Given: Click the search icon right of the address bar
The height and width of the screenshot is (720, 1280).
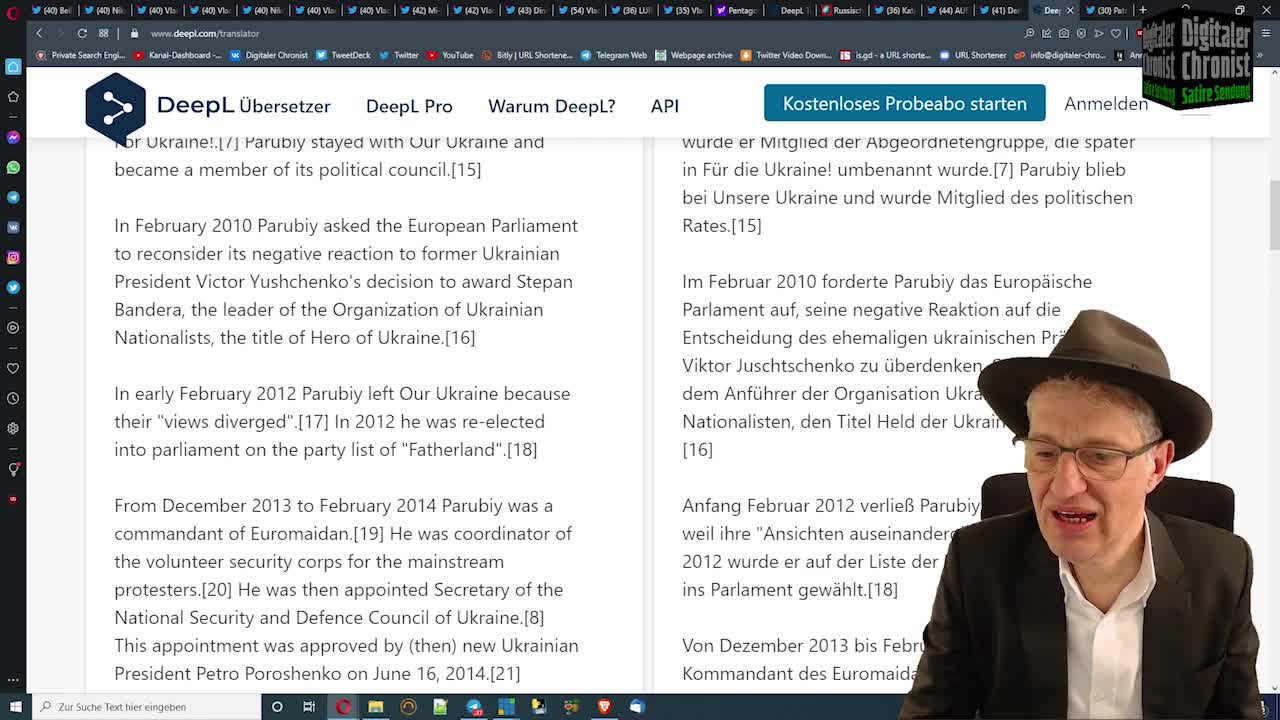Looking at the screenshot, I should coord(1029,33).
